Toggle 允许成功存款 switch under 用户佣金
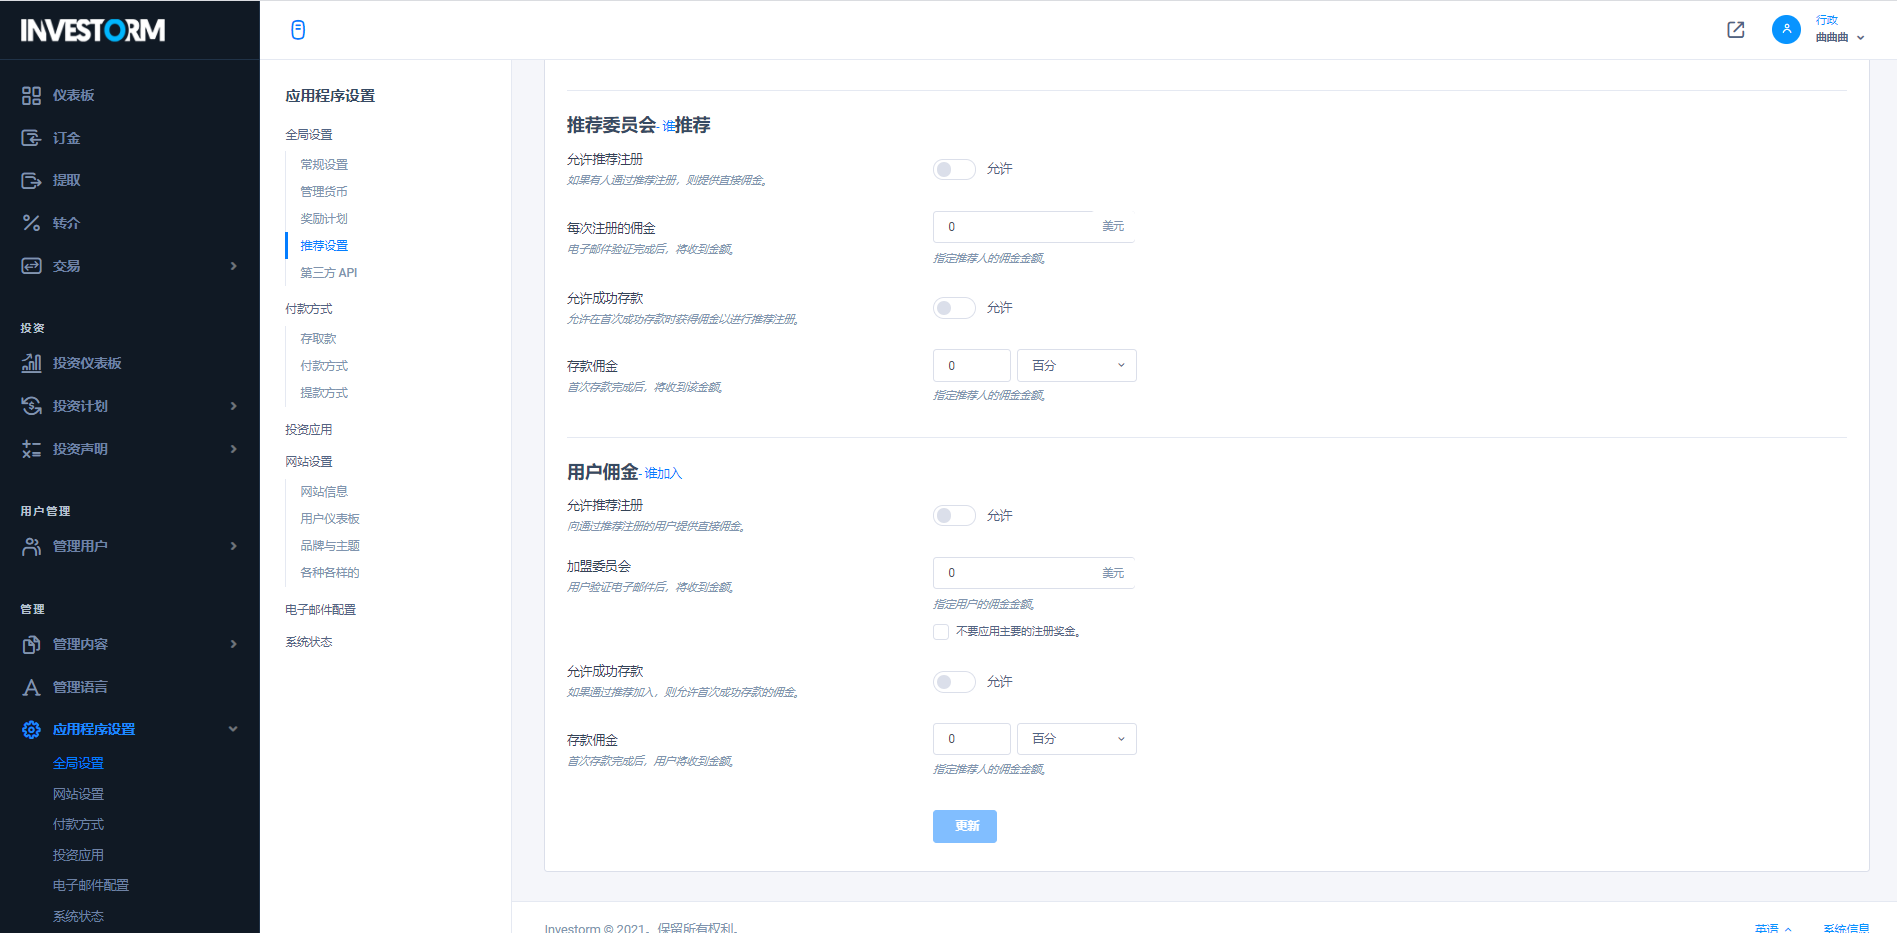 [x=954, y=682]
